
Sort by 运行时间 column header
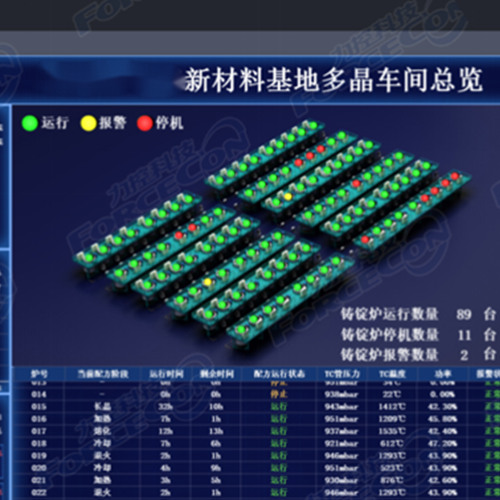pos(166,374)
